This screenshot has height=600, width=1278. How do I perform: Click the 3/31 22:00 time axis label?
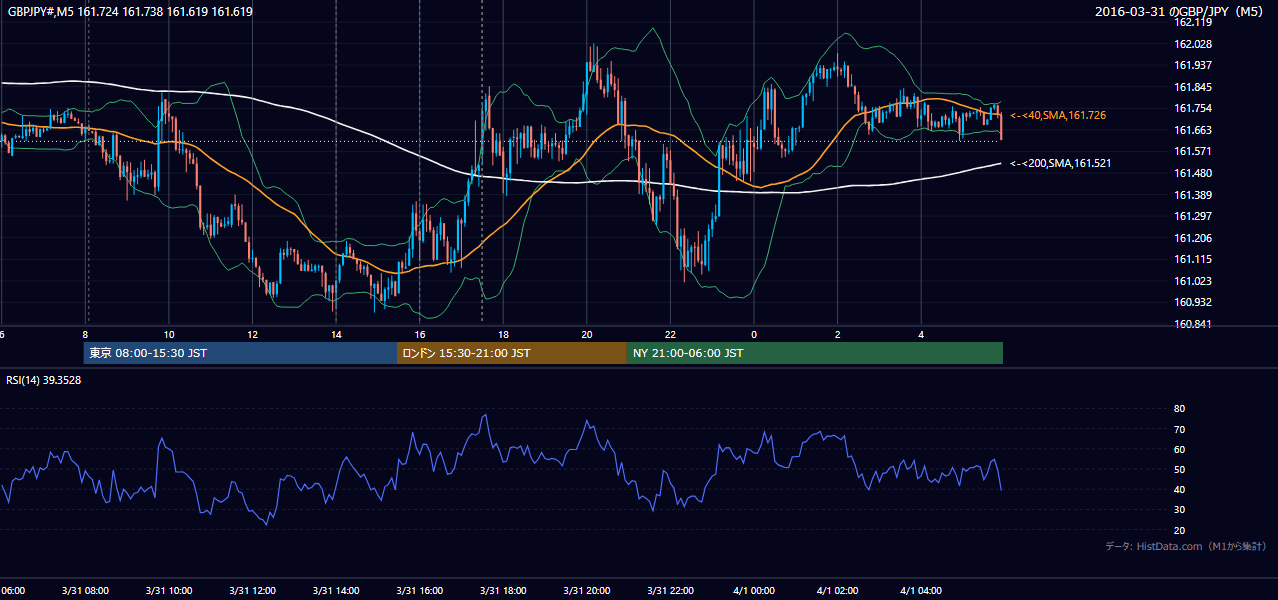coord(670,591)
